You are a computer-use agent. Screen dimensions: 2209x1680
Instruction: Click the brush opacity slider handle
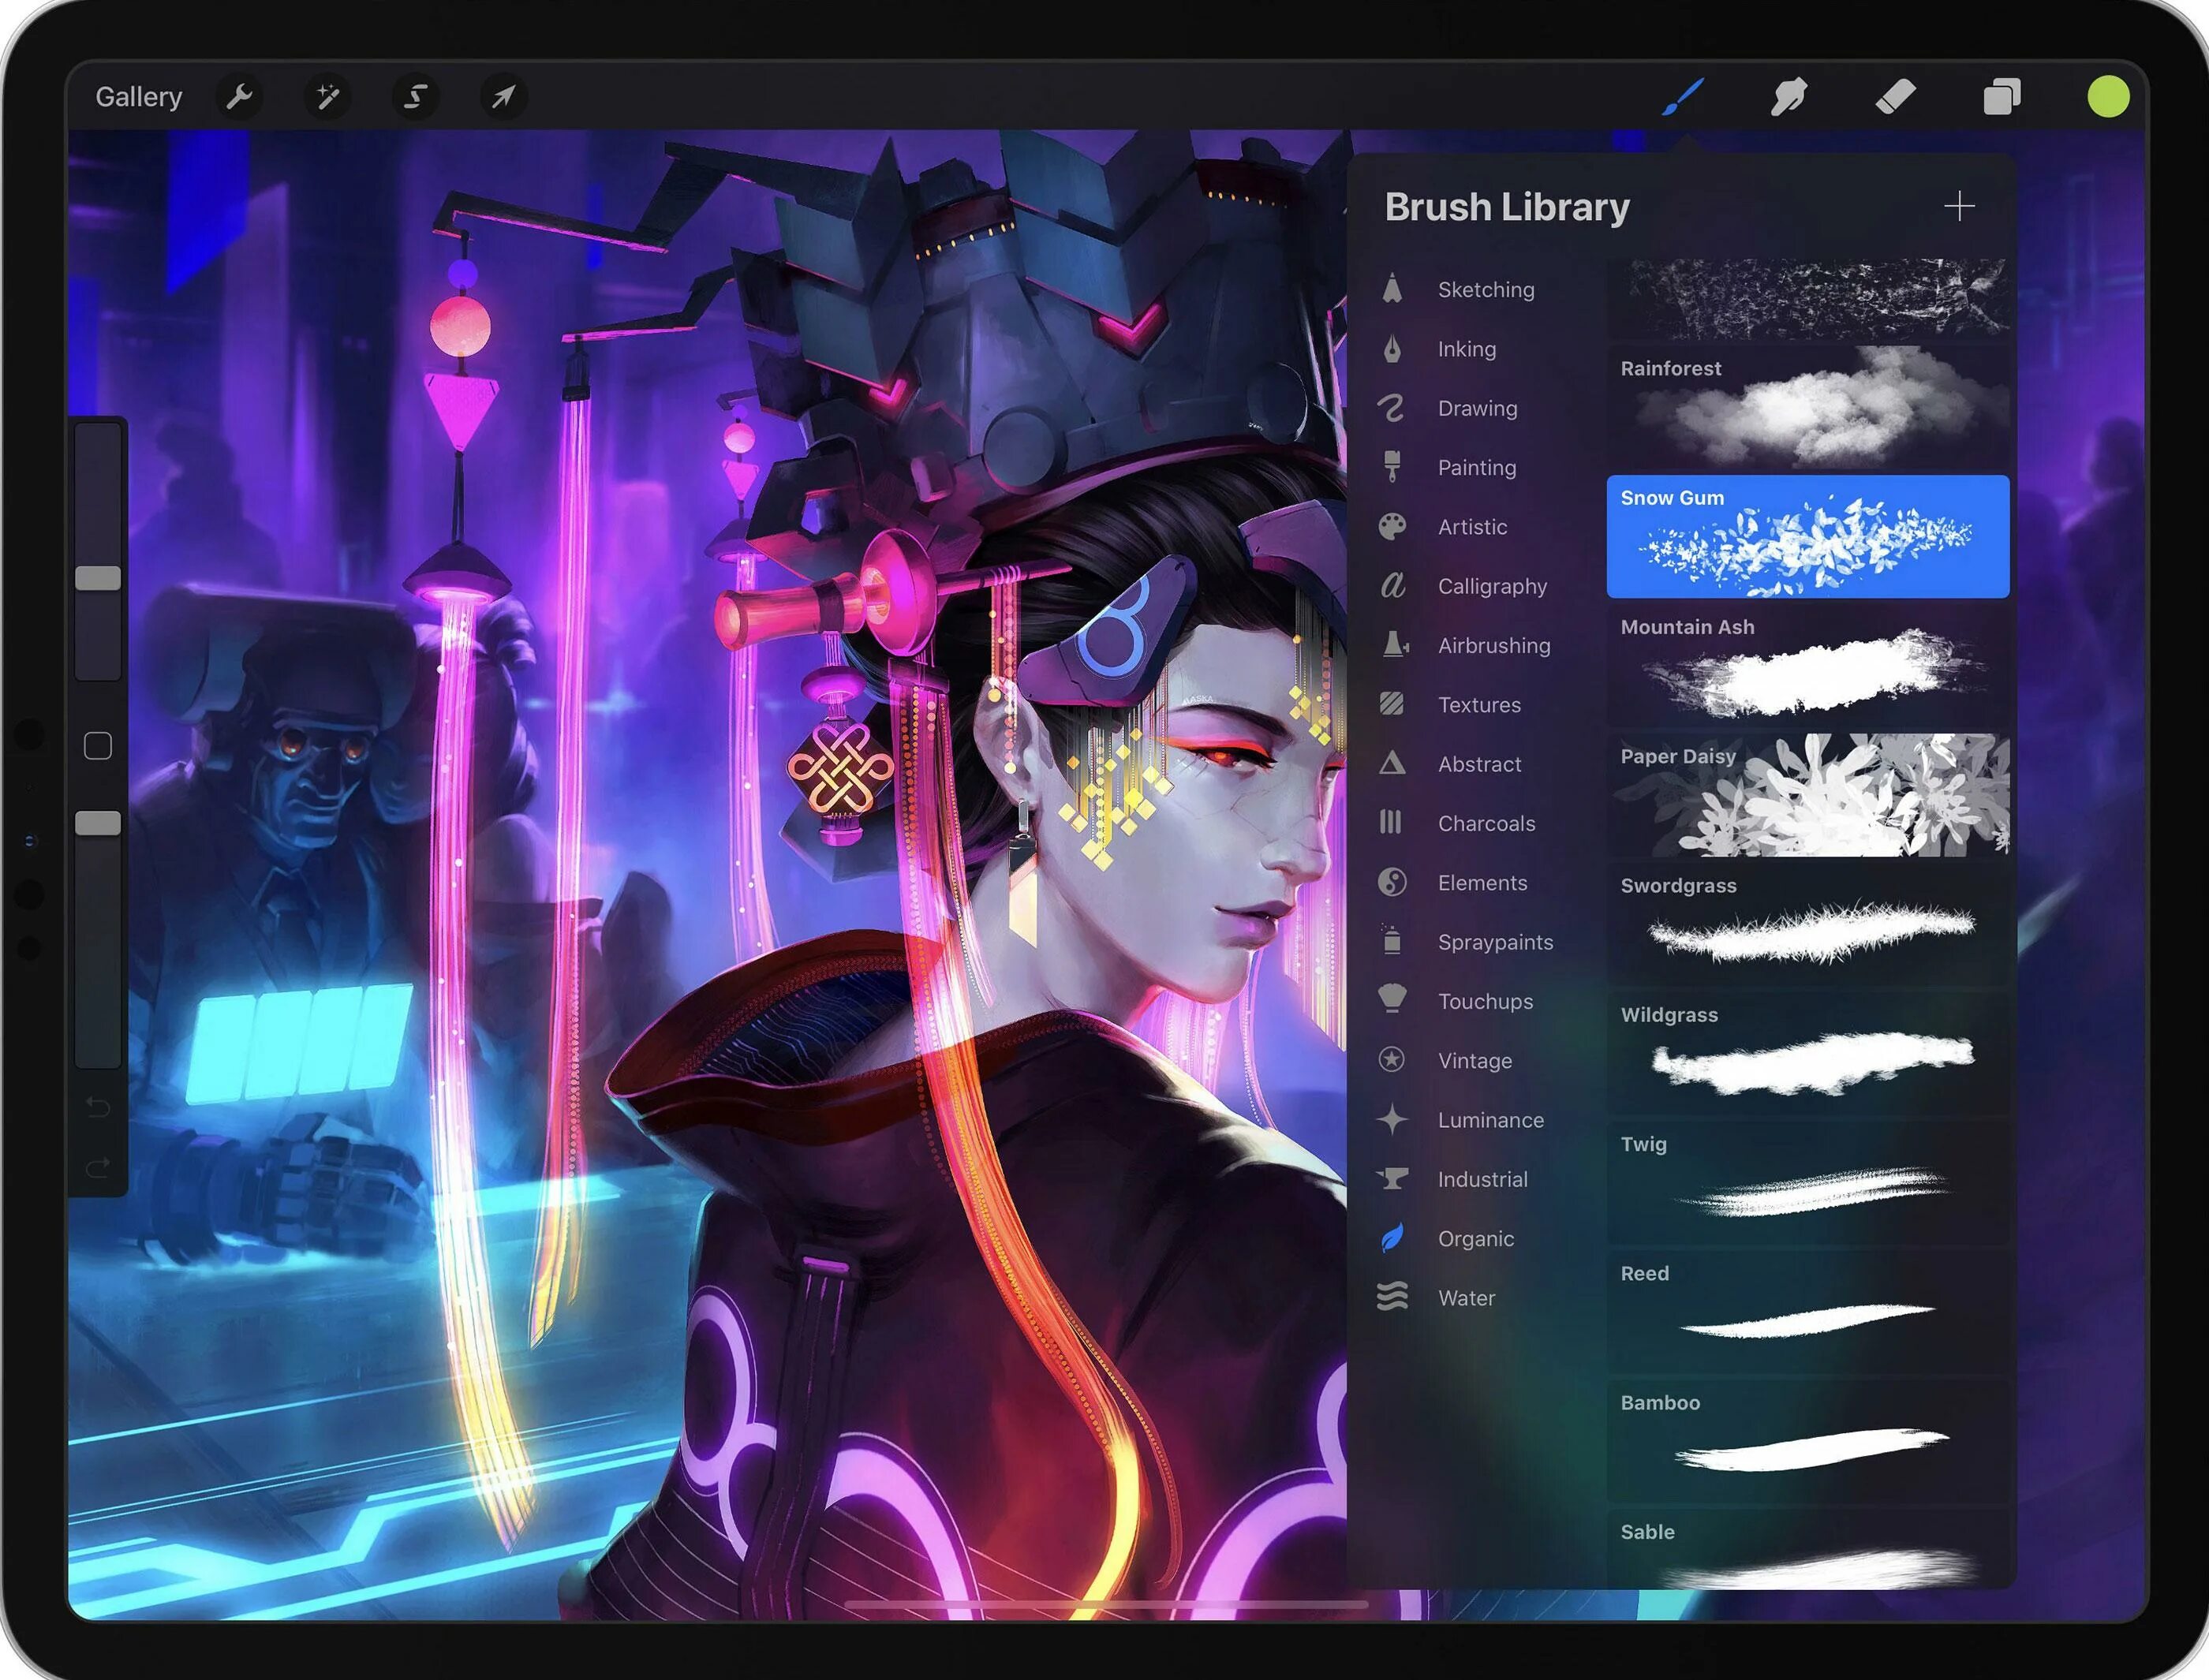tap(98, 823)
